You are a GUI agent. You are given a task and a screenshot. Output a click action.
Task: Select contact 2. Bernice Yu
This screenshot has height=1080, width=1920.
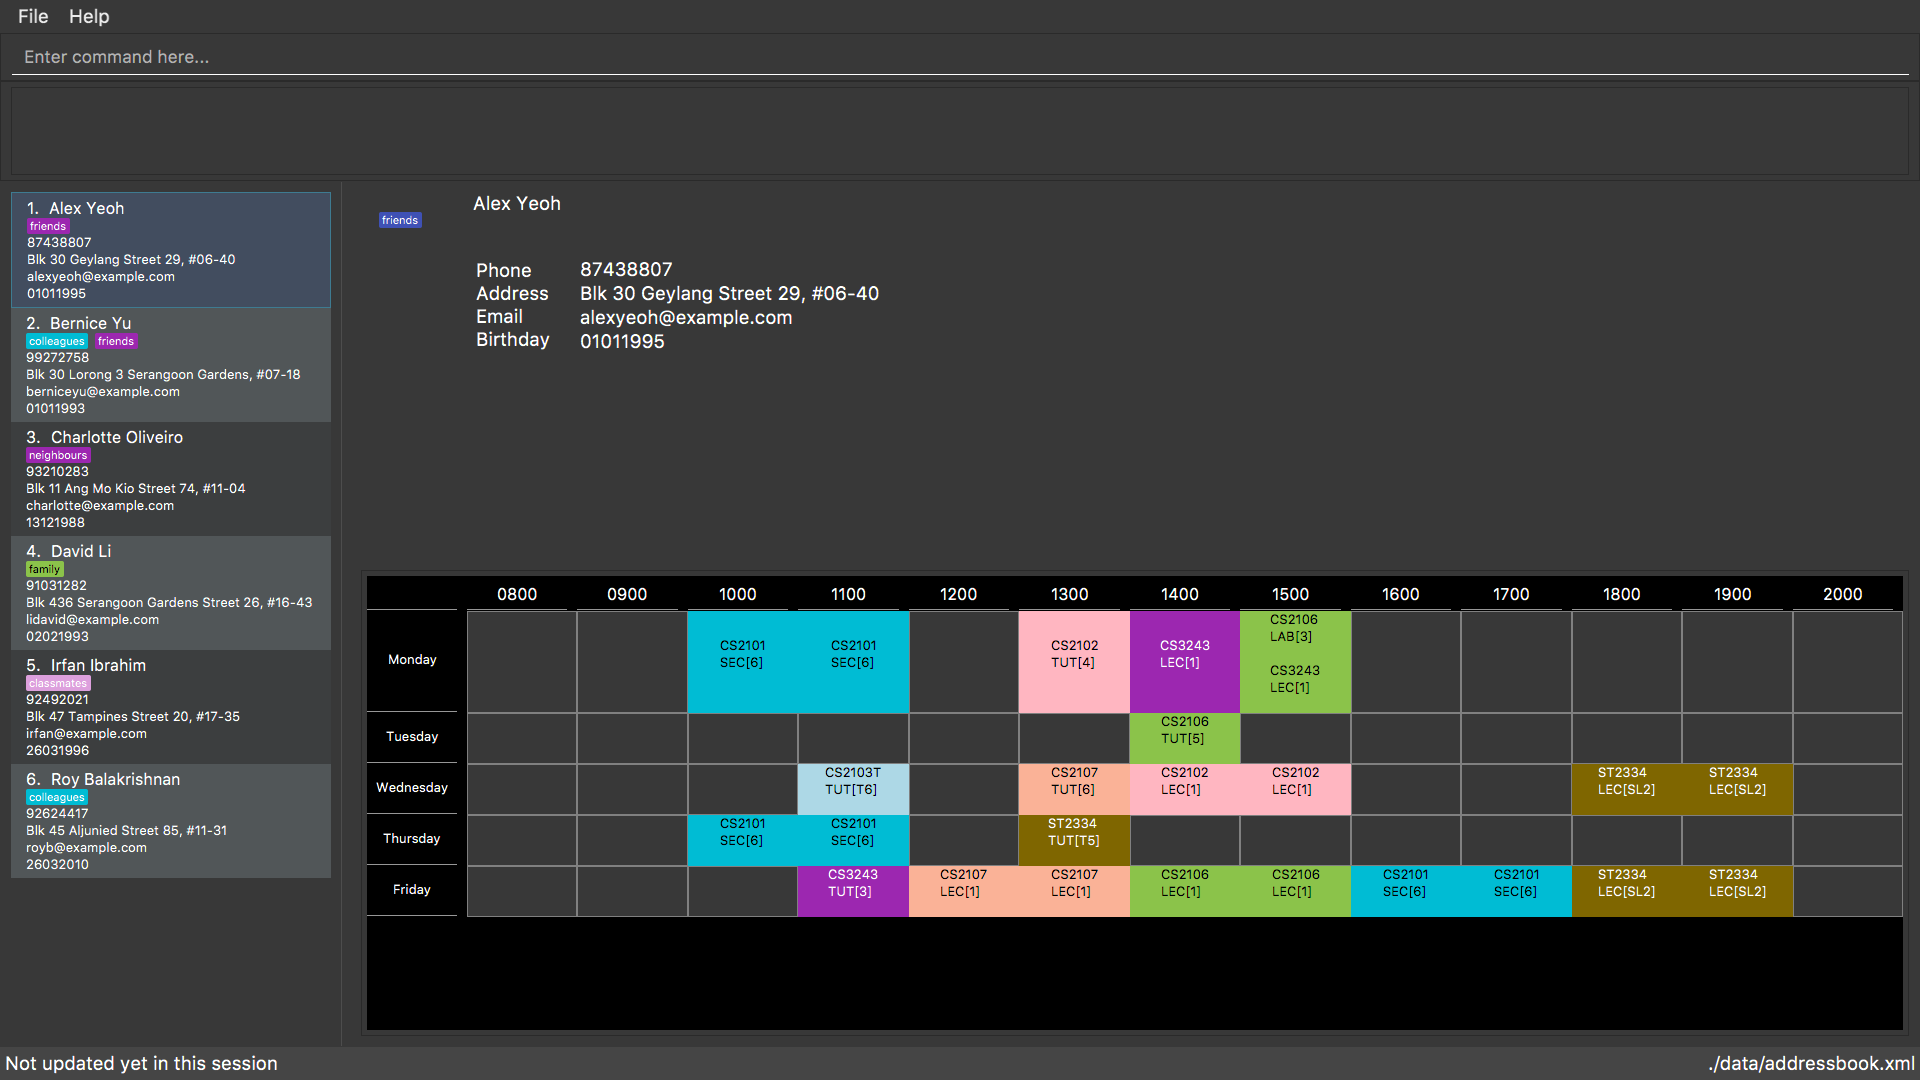pyautogui.click(x=171, y=365)
